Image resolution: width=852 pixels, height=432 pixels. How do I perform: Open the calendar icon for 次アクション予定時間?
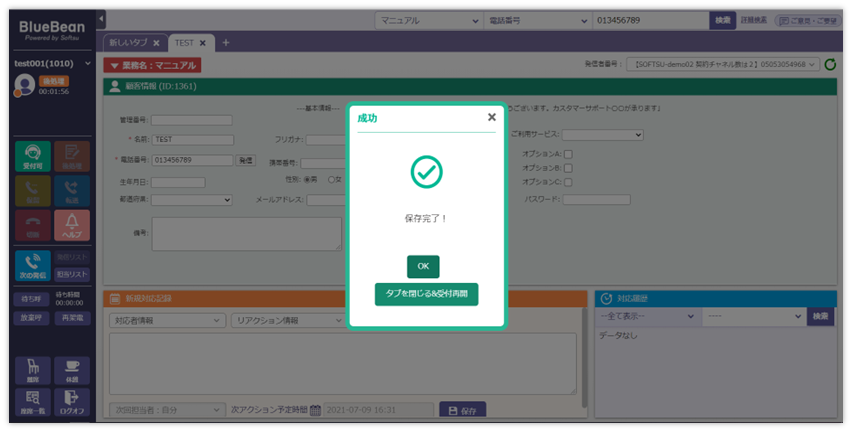[x=315, y=410]
